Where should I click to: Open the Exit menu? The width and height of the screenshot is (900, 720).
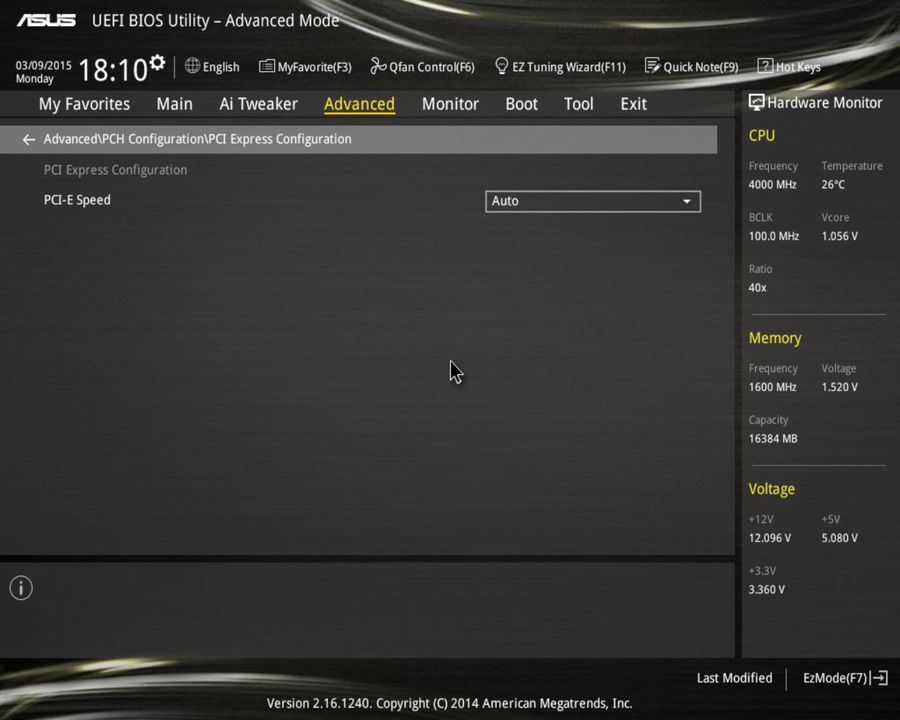tap(633, 103)
